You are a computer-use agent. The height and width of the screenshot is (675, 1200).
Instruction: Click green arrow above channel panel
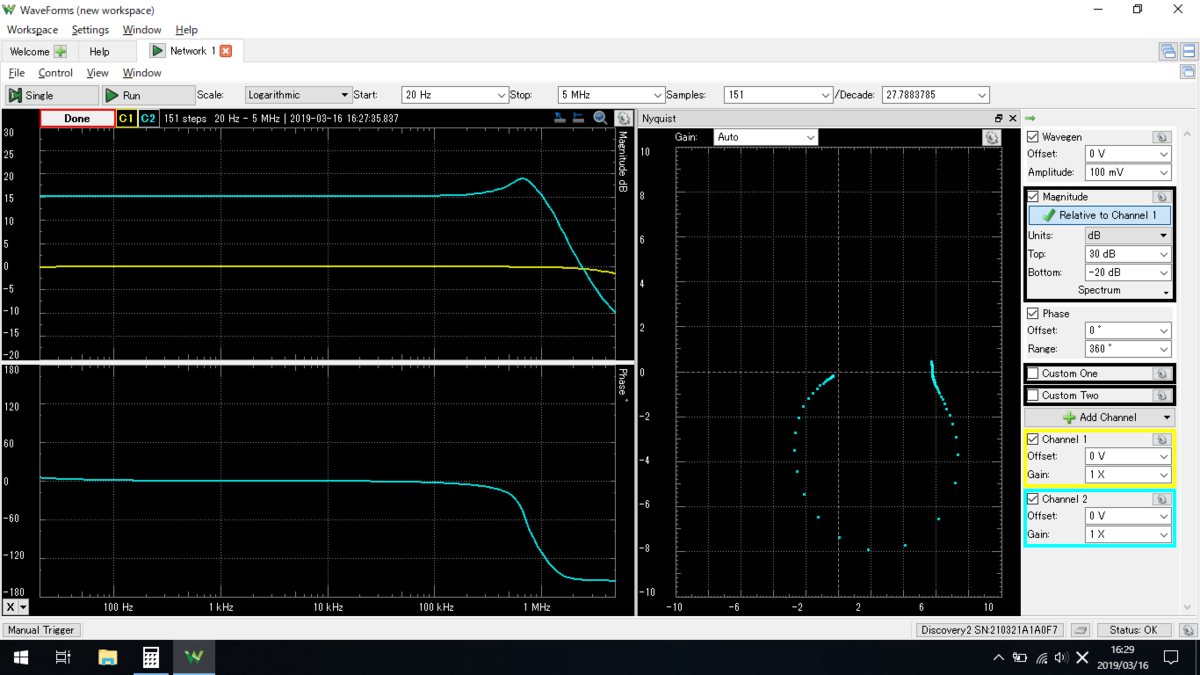pos(1030,118)
